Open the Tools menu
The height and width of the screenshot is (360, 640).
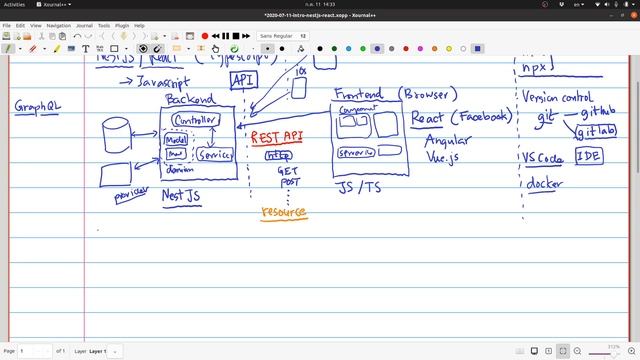click(x=104, y=25)
